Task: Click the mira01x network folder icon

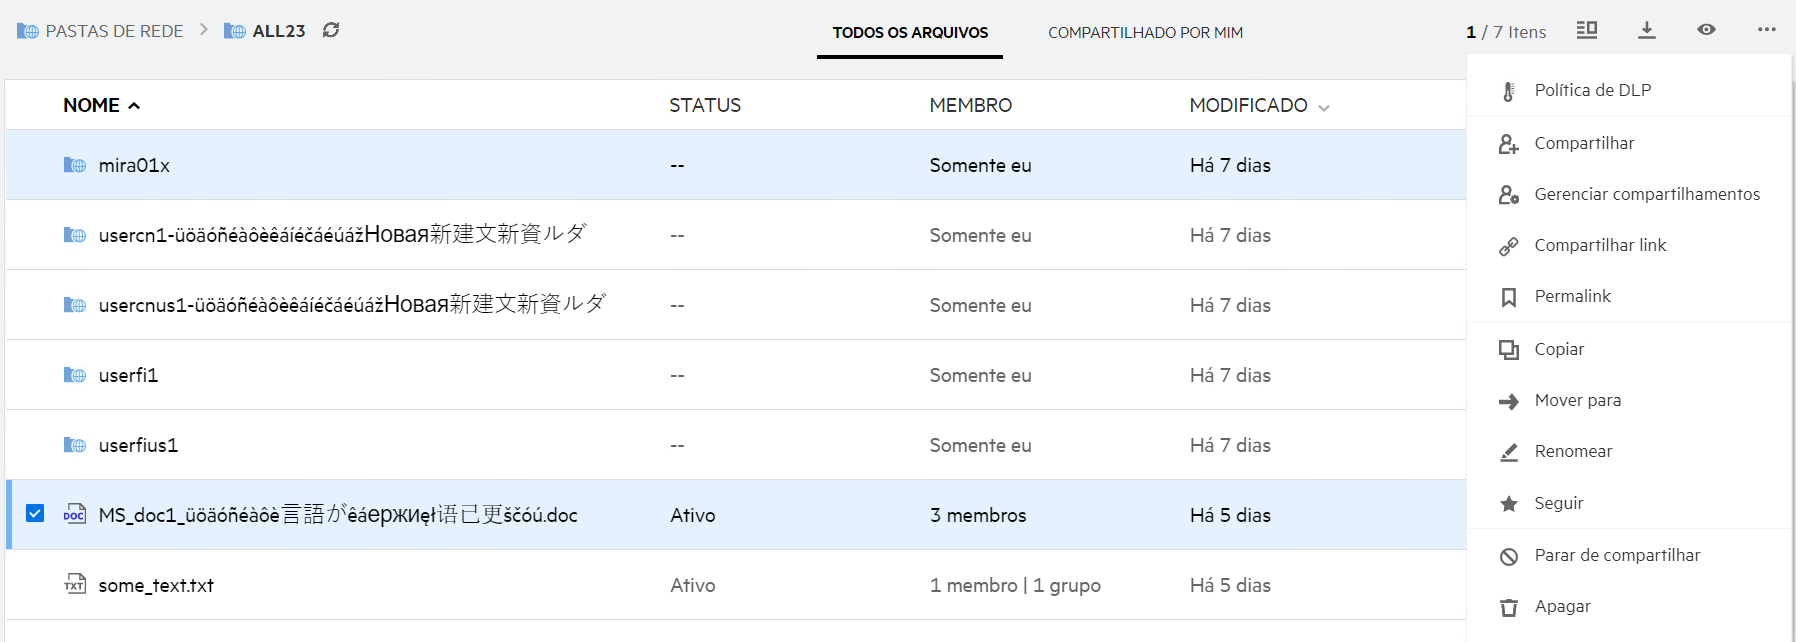Action: pos(75,165)
